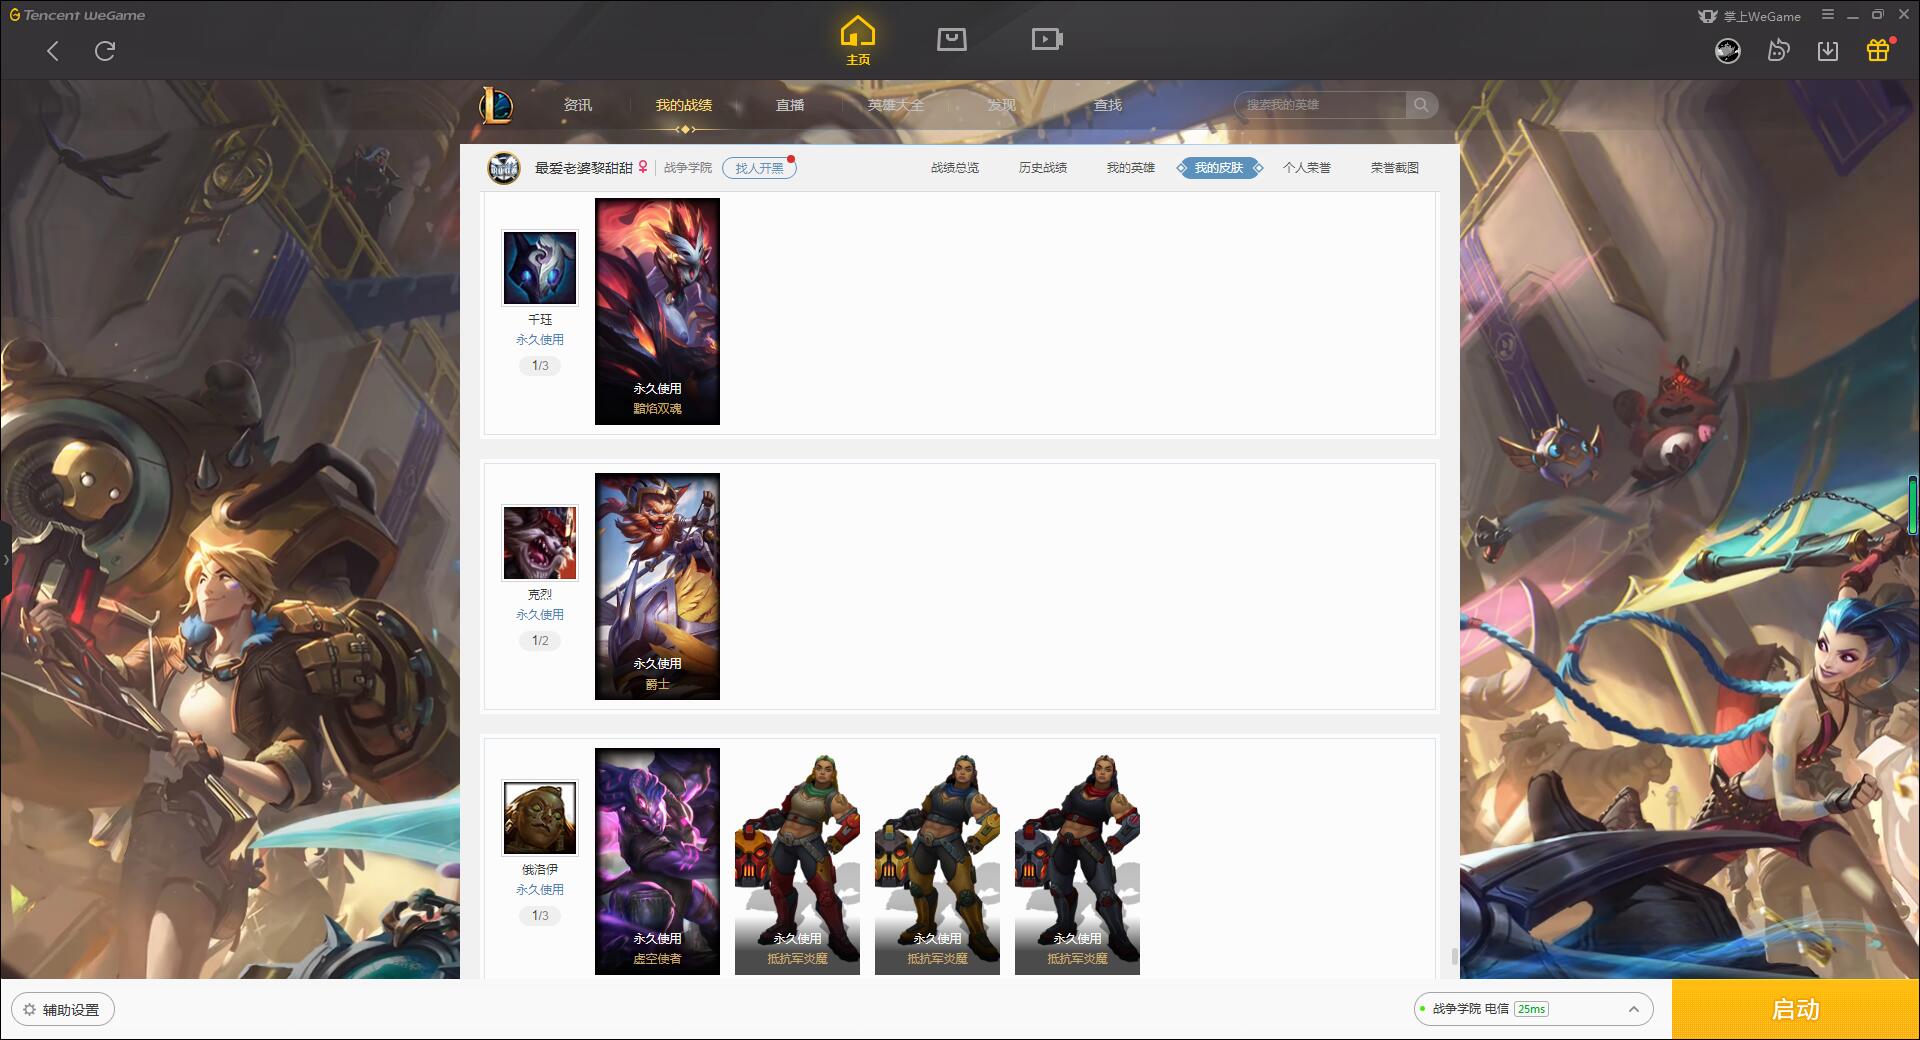Open the 个人荣誉 section

click(1307, 168)
